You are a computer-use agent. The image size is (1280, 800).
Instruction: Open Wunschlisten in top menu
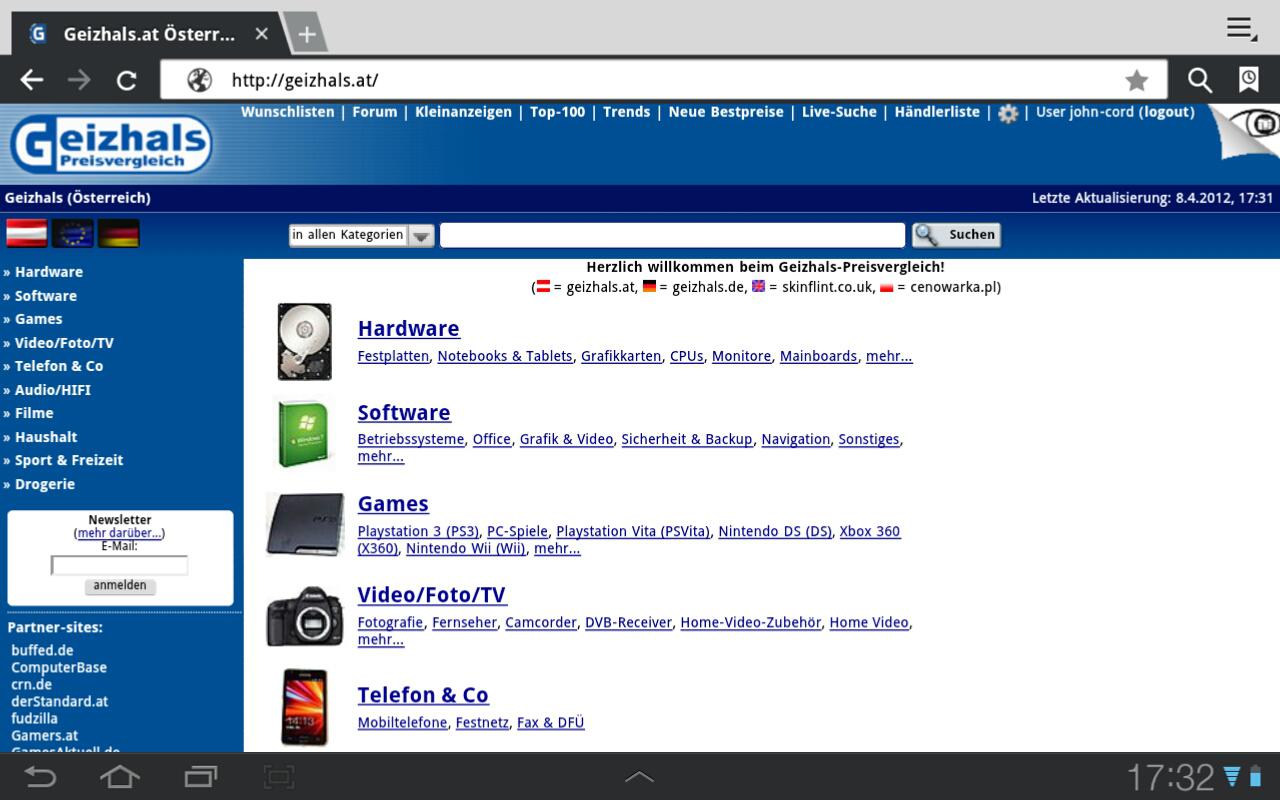(x=288, y=112)
